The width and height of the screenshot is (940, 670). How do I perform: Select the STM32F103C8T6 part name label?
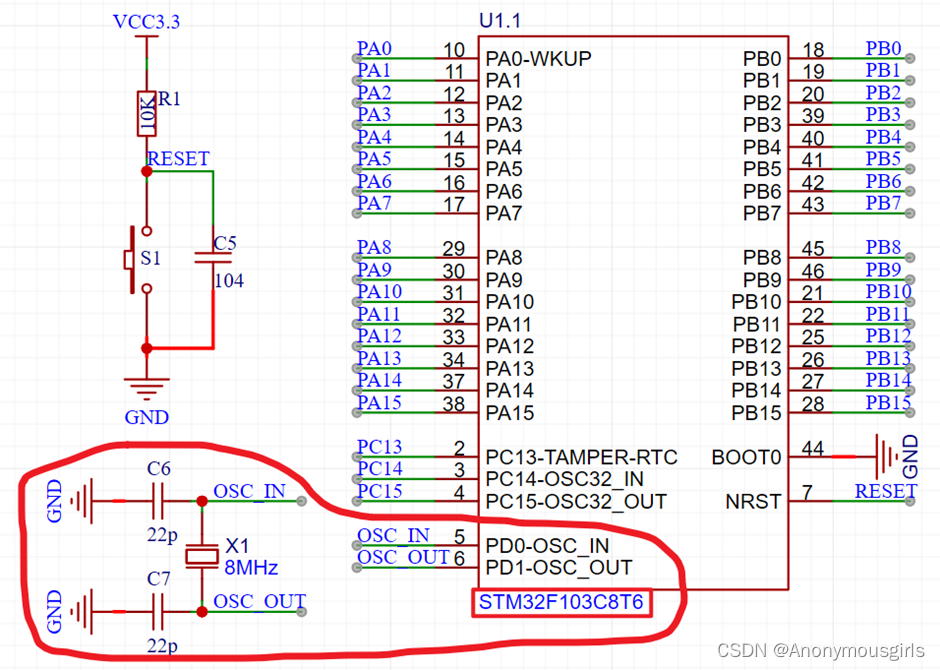point(561,603)
